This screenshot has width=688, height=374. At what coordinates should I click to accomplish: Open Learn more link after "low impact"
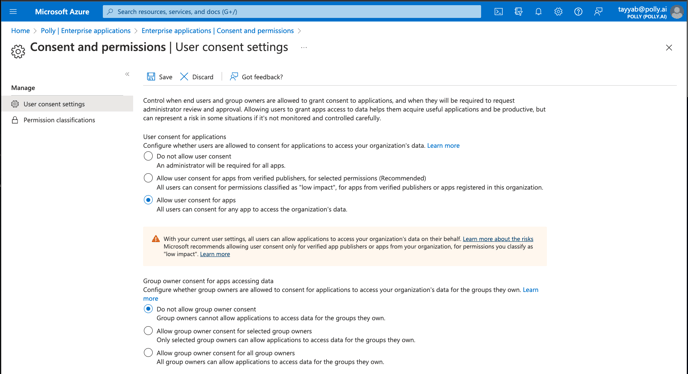pyautogui.click(x=215, y=254)
